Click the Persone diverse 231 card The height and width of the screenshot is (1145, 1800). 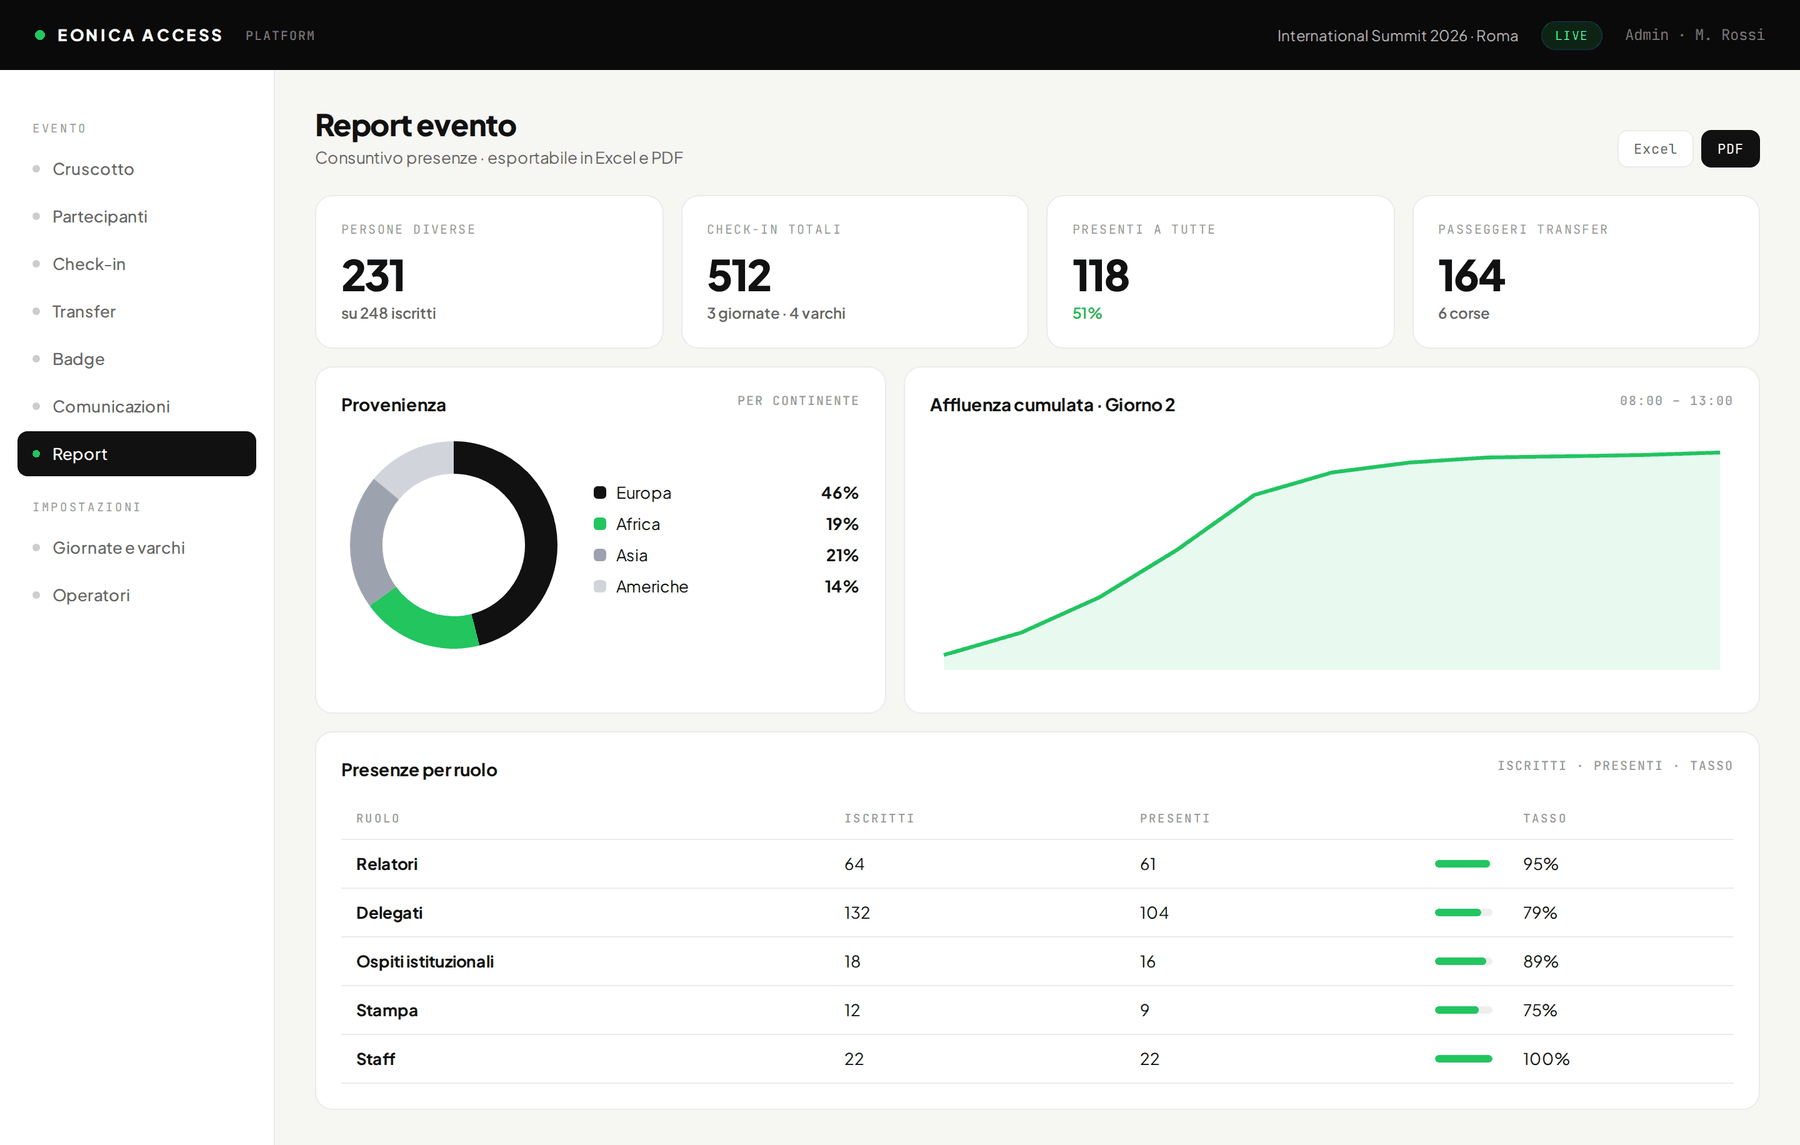point(489,272)
